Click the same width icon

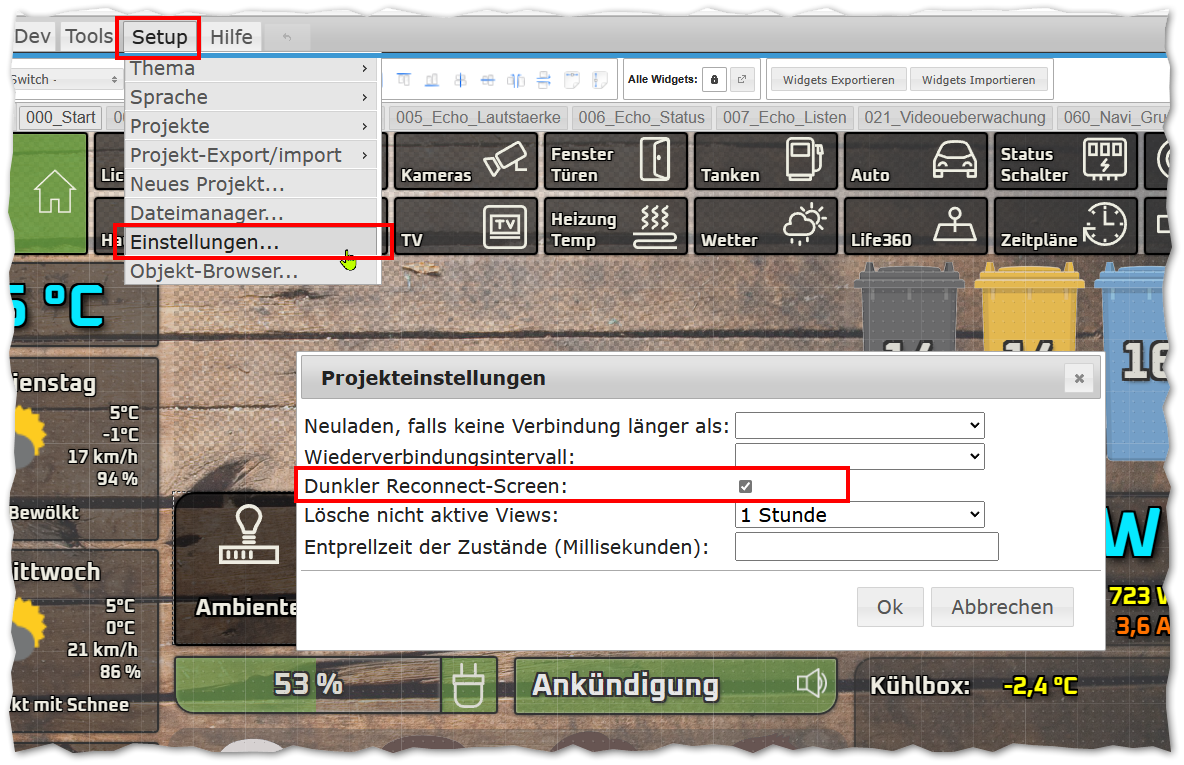(572, 79)
